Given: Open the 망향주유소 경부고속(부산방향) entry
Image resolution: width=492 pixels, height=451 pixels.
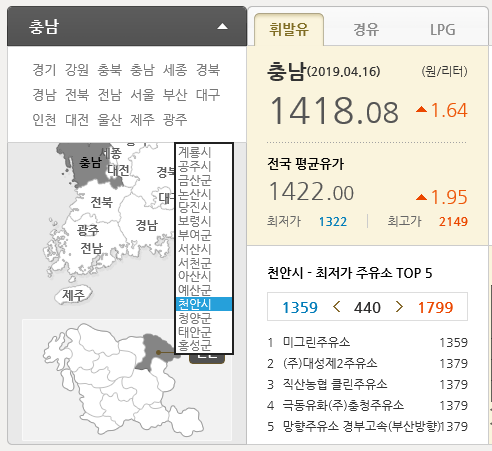Looking at the screenshot, I should click(x=367, y=426).
